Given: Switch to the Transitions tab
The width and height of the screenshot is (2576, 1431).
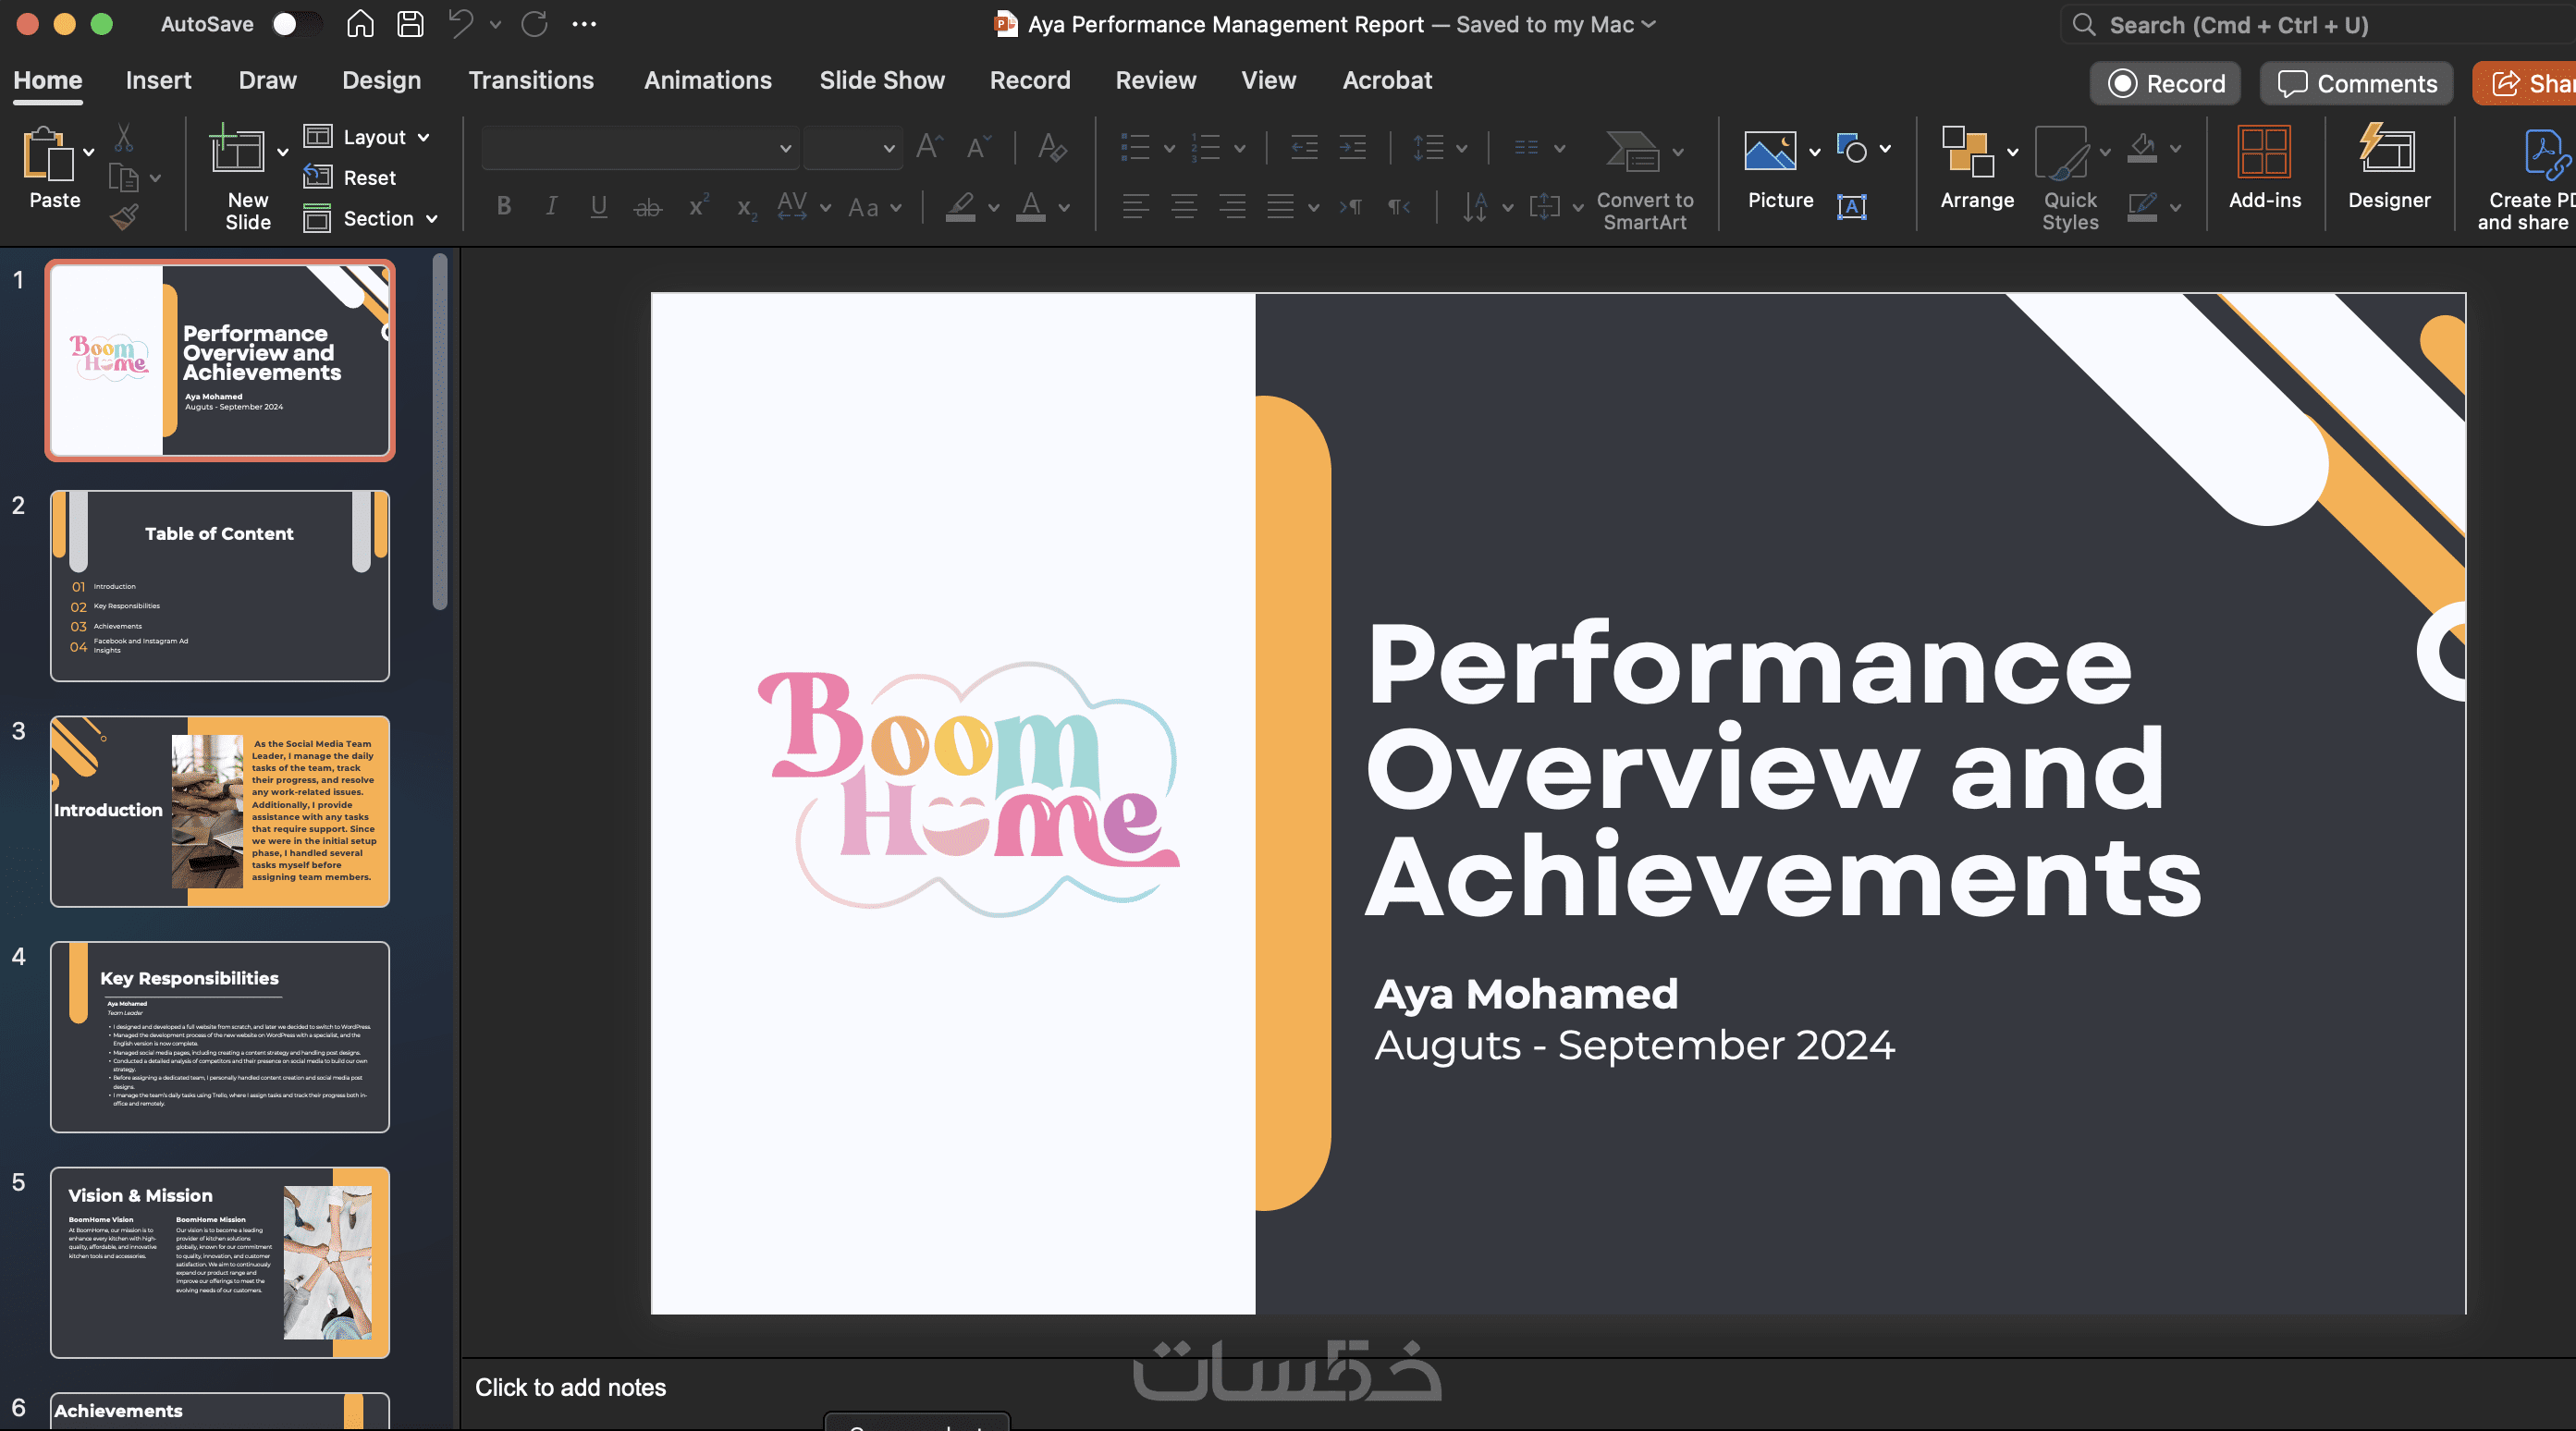Looking at the screenshot, I should (x=531, y=80).
